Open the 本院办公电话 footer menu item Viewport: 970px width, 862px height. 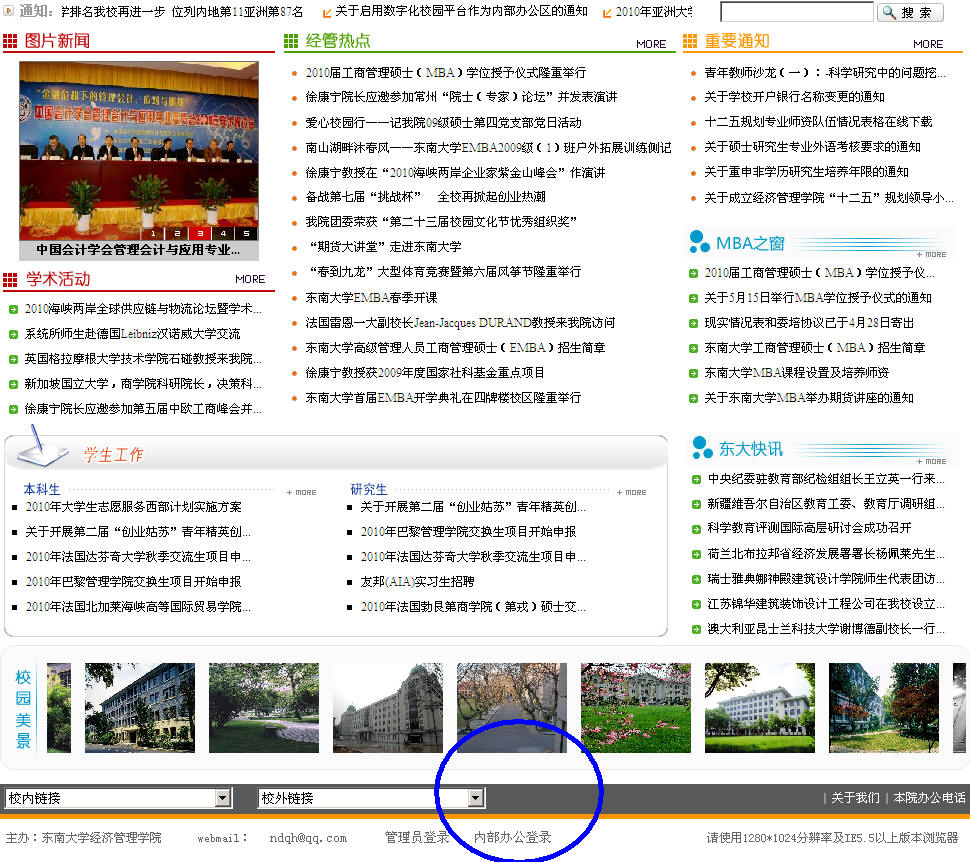point(929,798)
